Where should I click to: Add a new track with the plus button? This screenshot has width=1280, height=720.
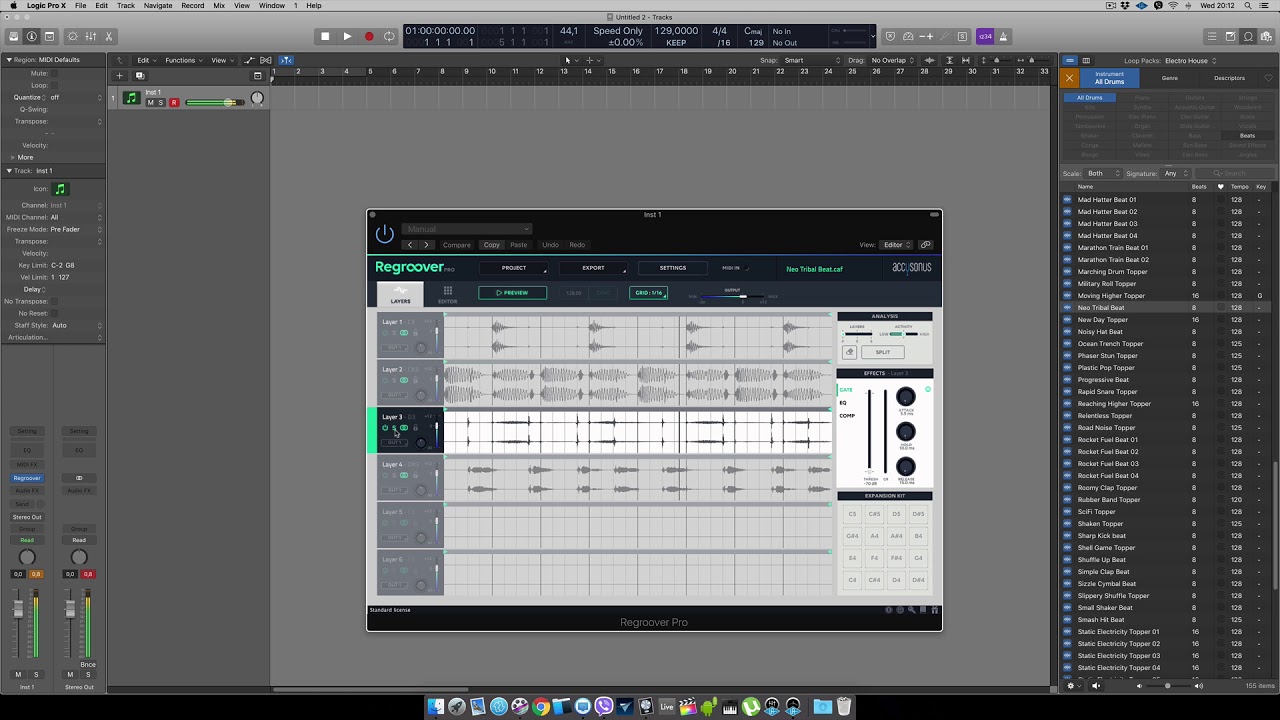119,75
